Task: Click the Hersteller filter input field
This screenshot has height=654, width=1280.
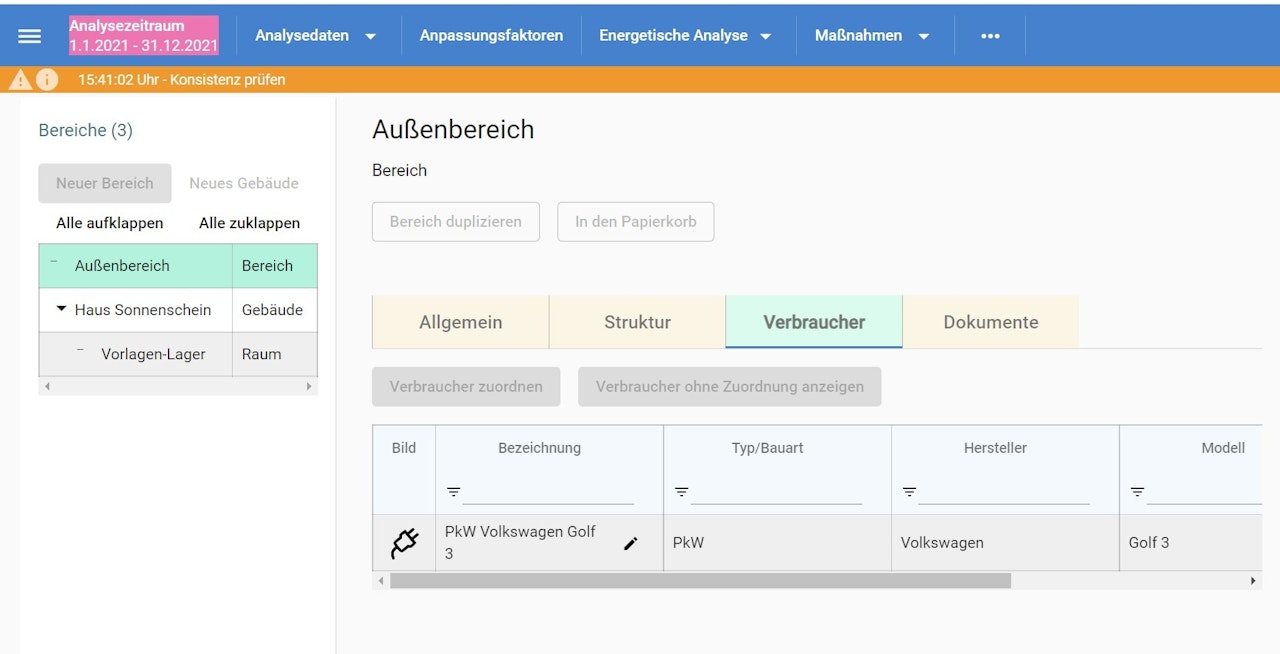Action: click(1003, 492)
